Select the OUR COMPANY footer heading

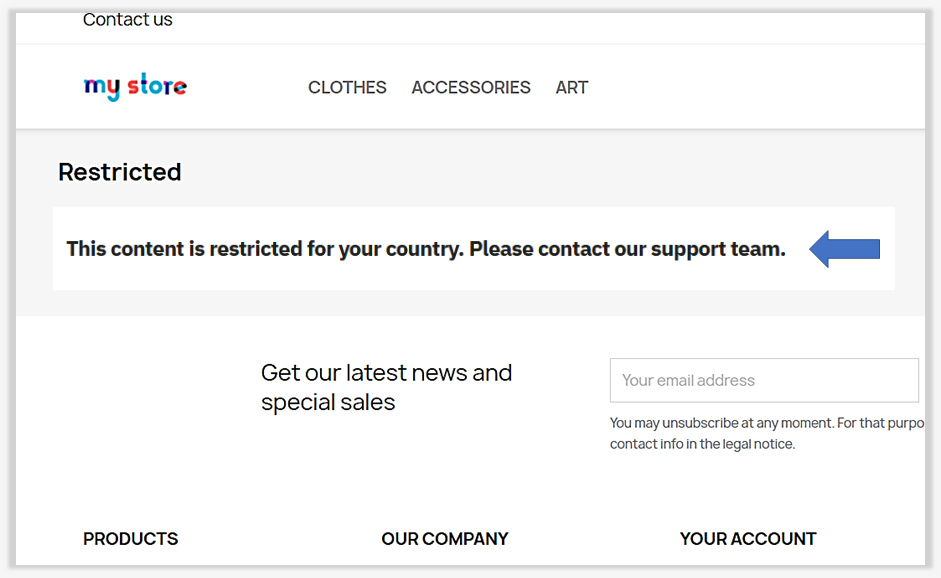click(445, 539)
